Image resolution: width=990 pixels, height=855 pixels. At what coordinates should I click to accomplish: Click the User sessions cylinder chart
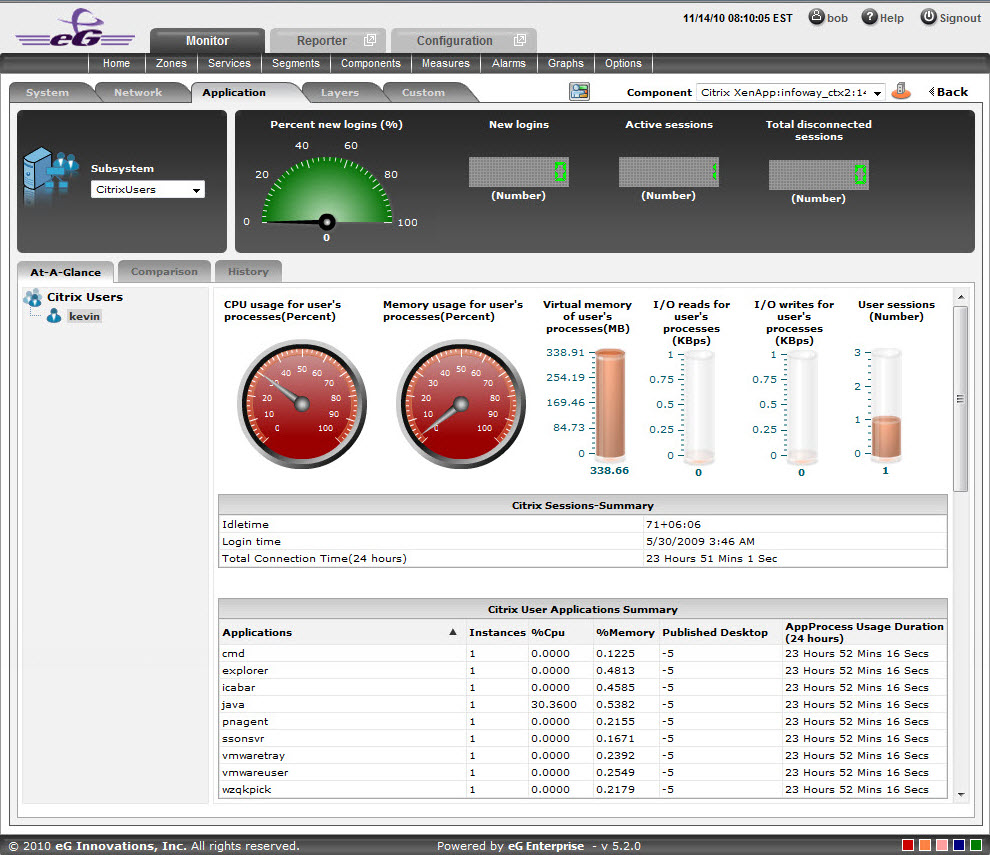point(886,404)
